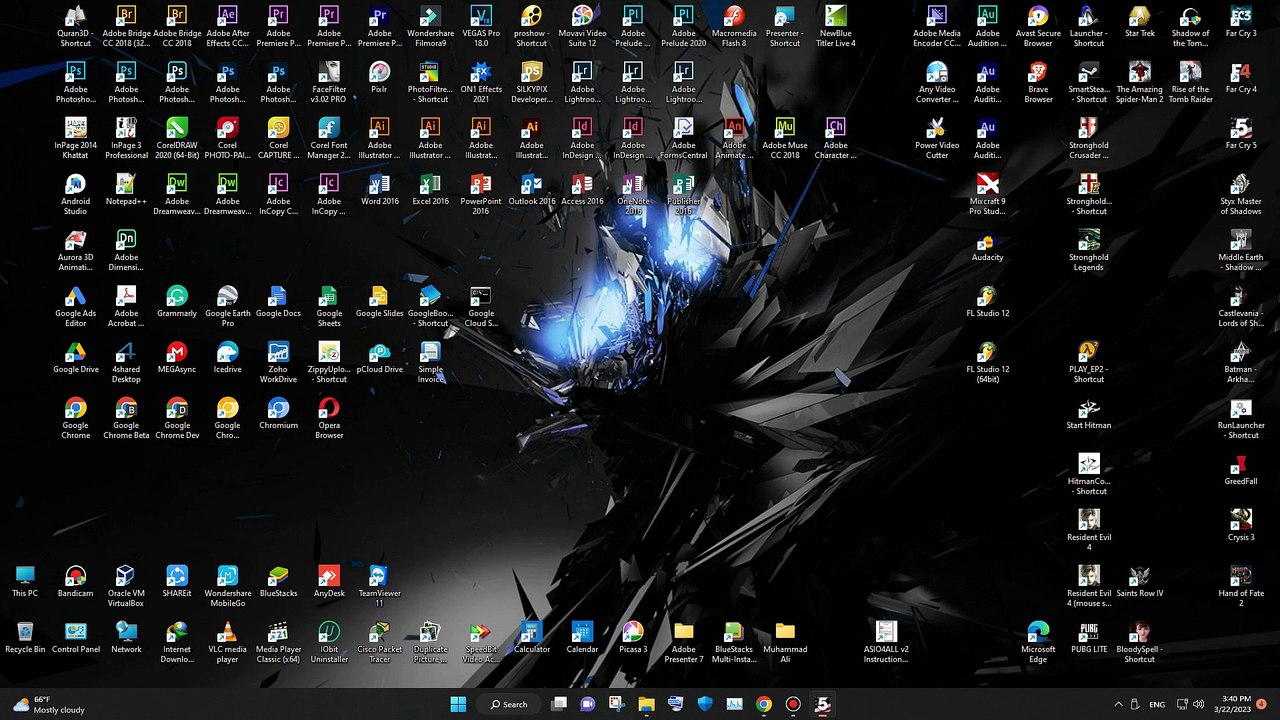This screenshot has height=720, width=1280.
Task: Select the Control Panel desktop icon
Action: 76,637
